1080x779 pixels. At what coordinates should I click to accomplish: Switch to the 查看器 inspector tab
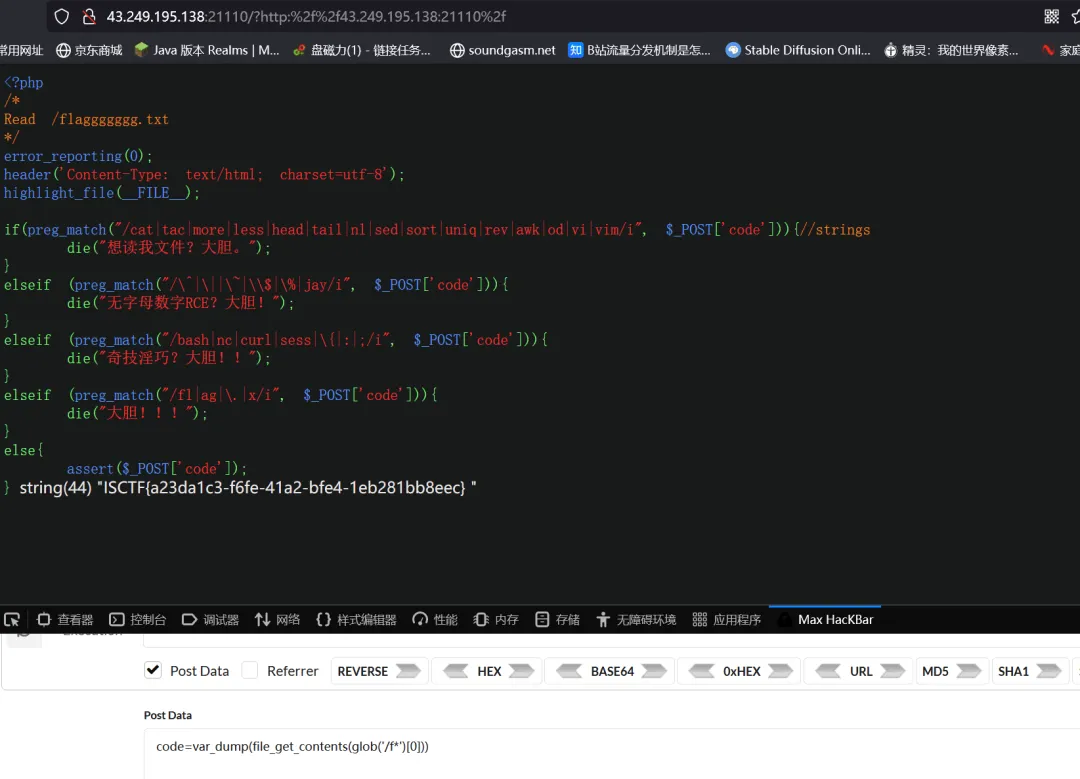(65, 619)
